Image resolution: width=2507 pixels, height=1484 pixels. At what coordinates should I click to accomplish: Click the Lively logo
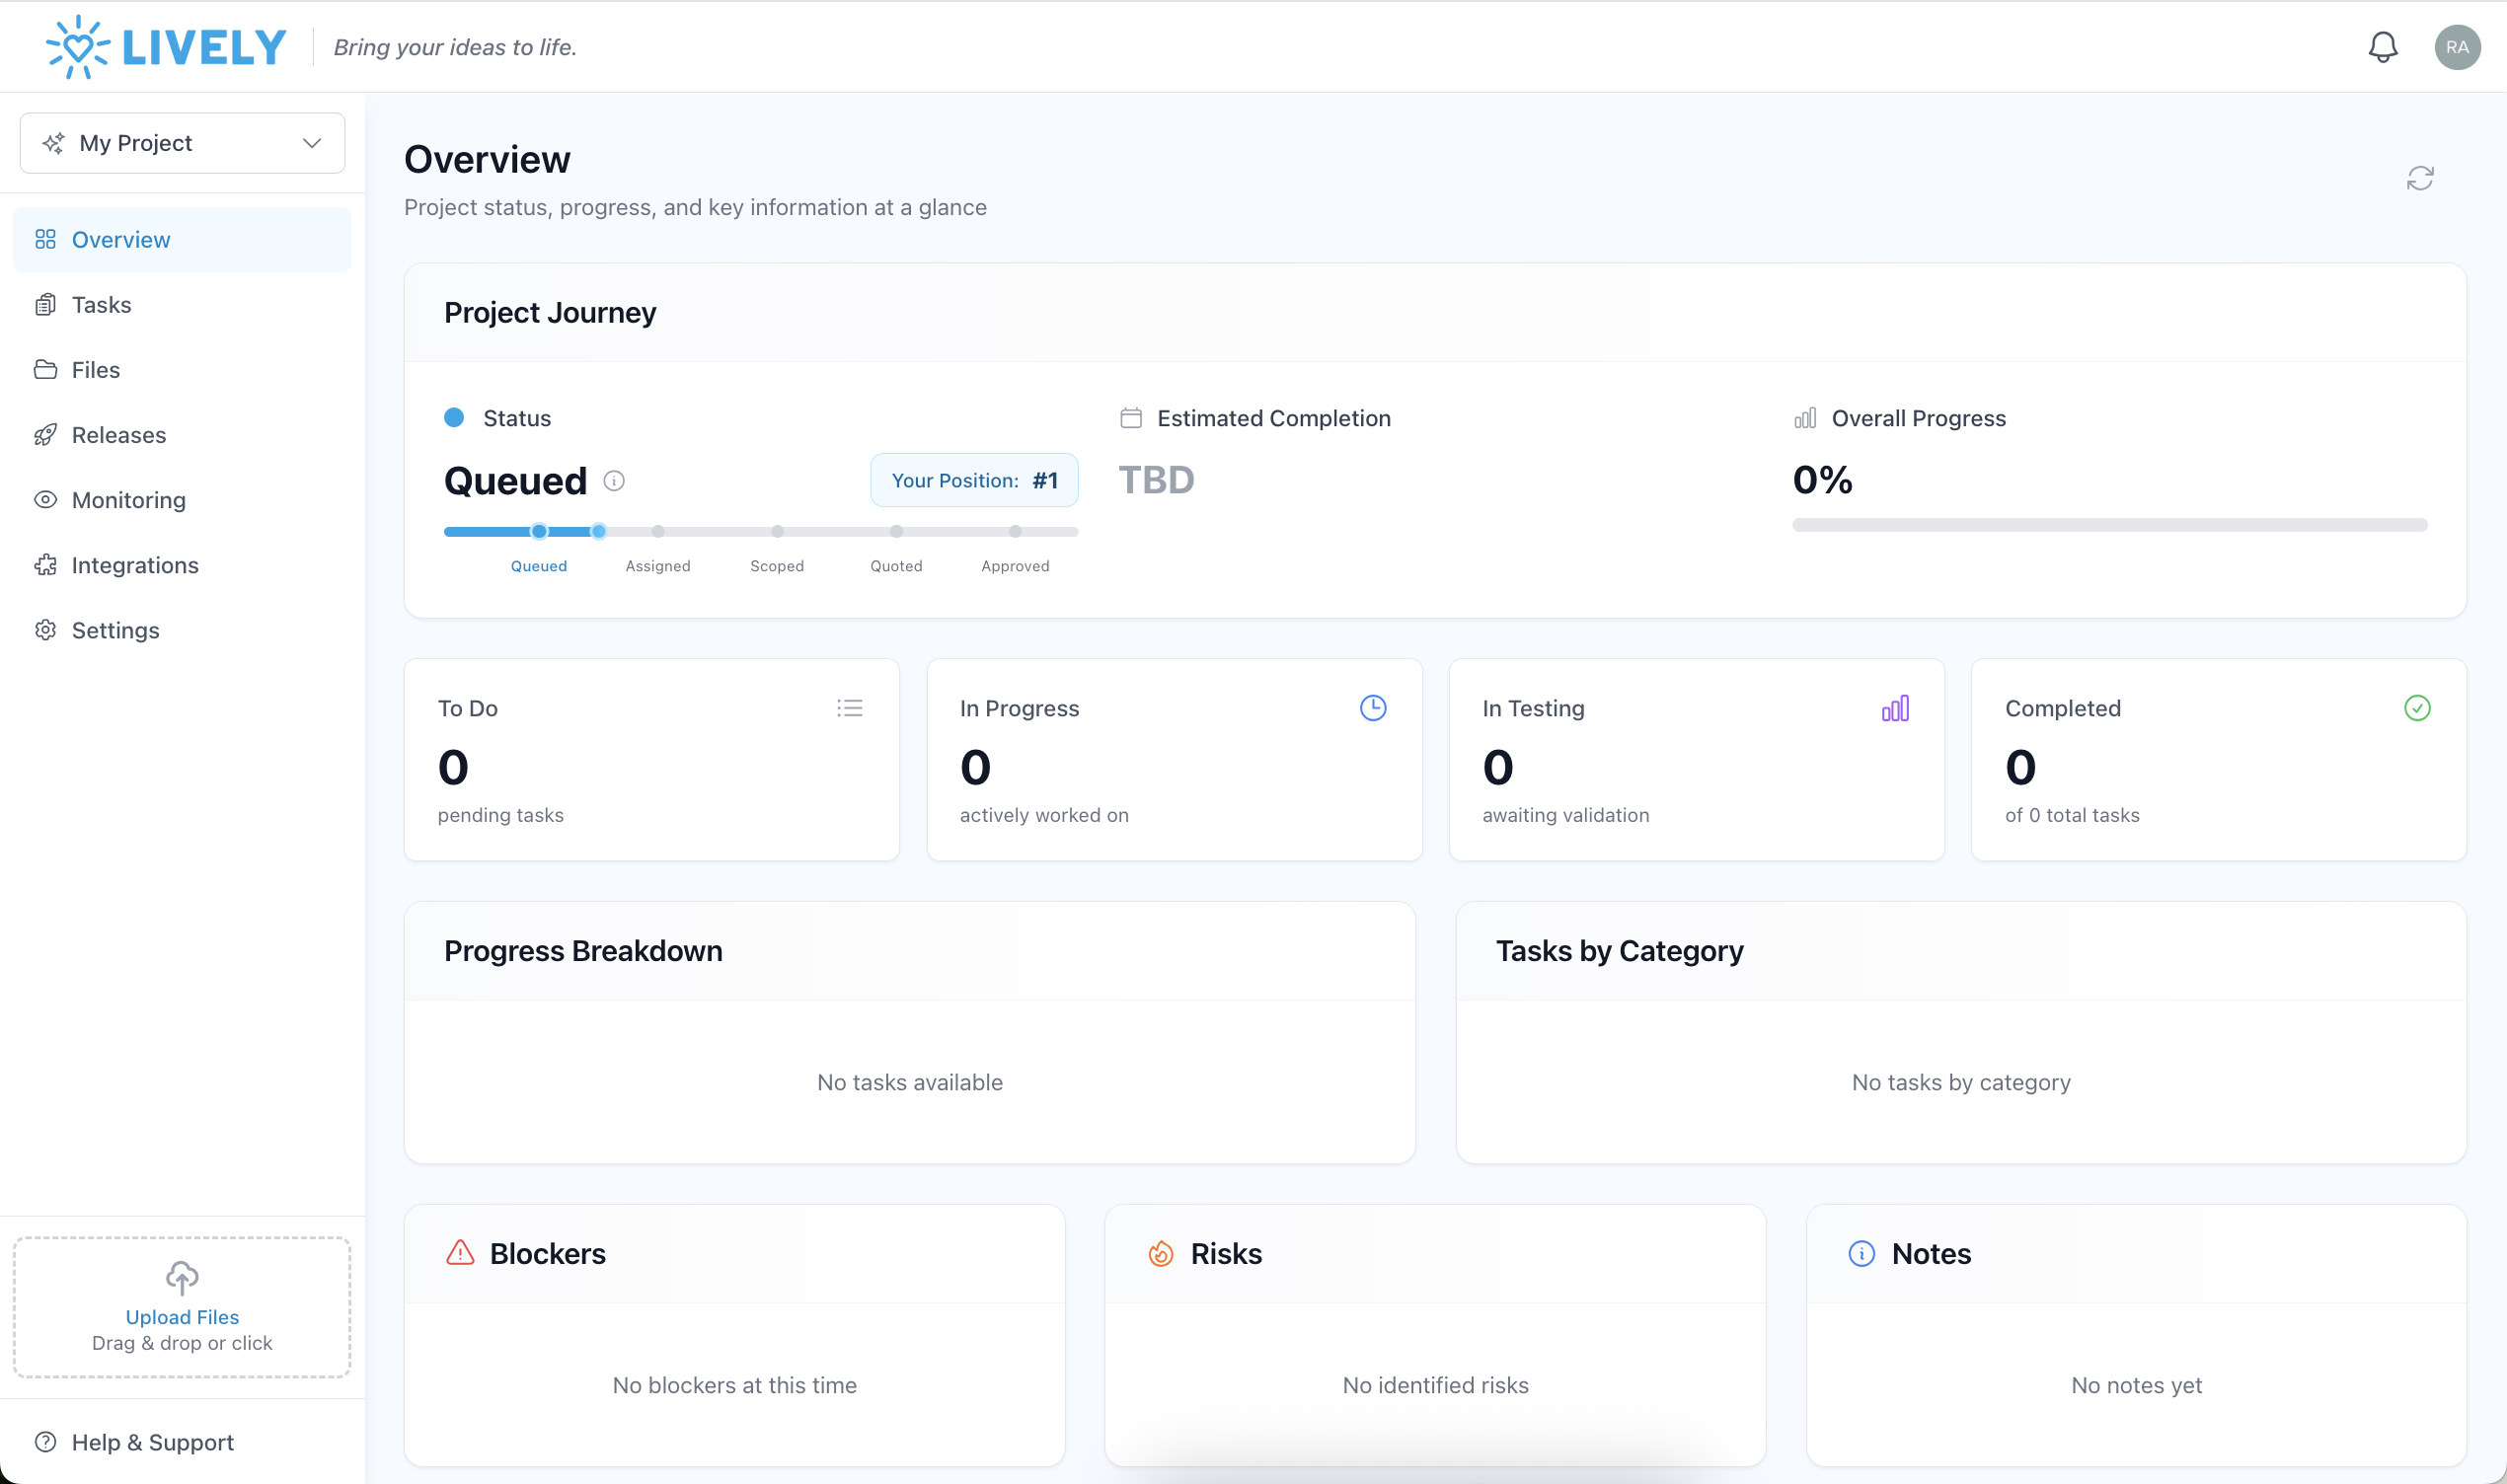(163, 46)
